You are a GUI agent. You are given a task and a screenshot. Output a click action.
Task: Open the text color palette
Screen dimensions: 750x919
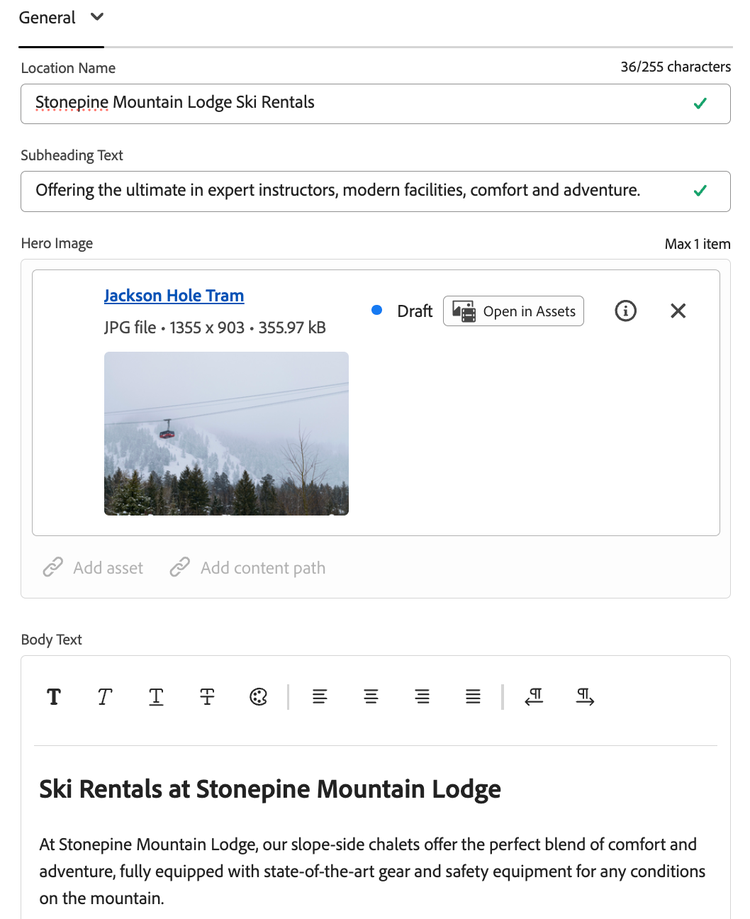click(x=258, y=697)
